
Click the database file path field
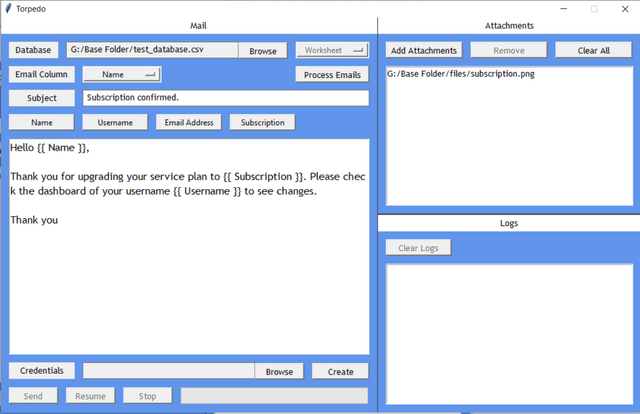(152, 50)
